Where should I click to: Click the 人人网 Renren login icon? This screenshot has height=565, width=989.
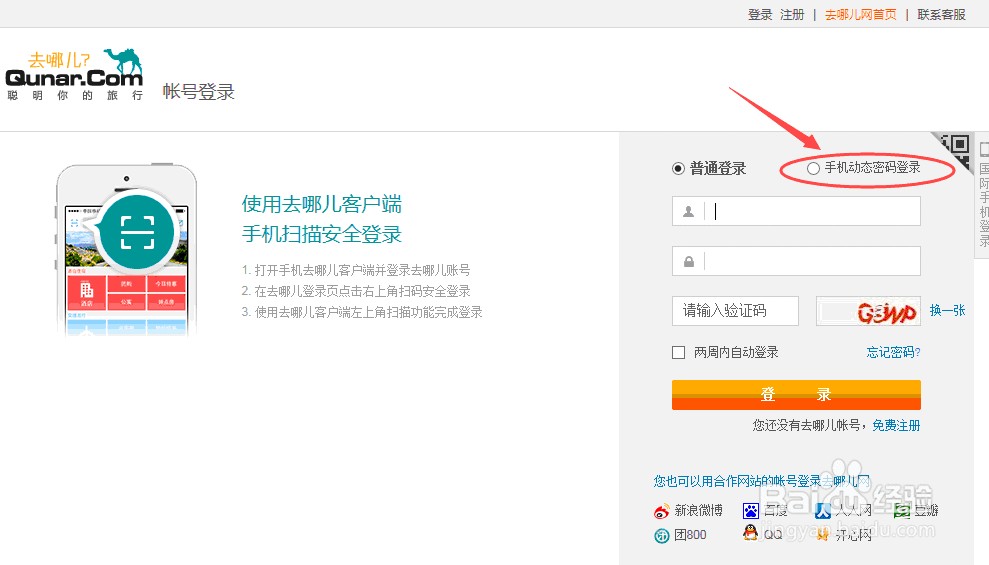822,510
